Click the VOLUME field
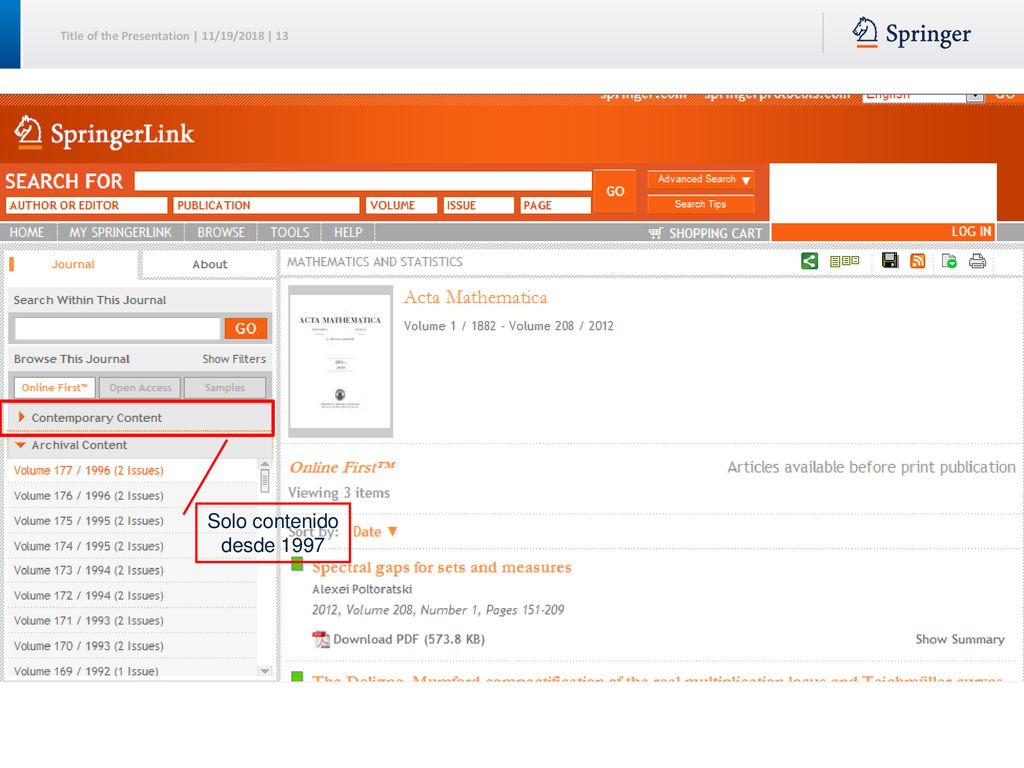This screenshot has height=768, width=1024. point(401,205)
